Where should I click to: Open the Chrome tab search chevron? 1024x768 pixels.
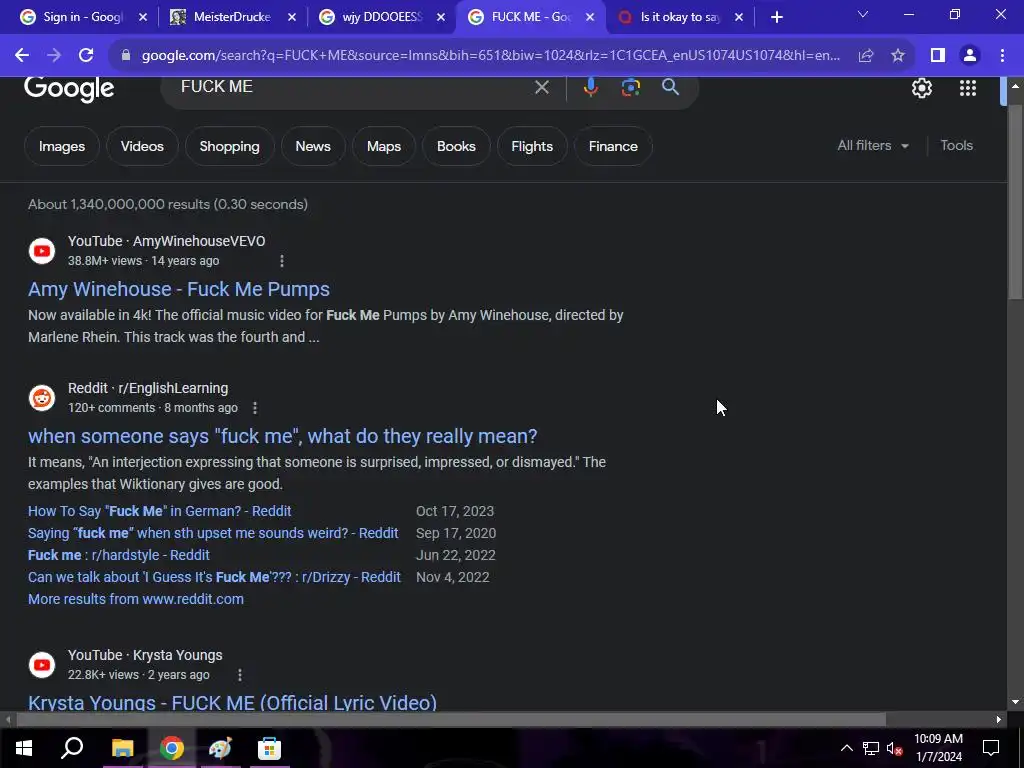(863, 14)
